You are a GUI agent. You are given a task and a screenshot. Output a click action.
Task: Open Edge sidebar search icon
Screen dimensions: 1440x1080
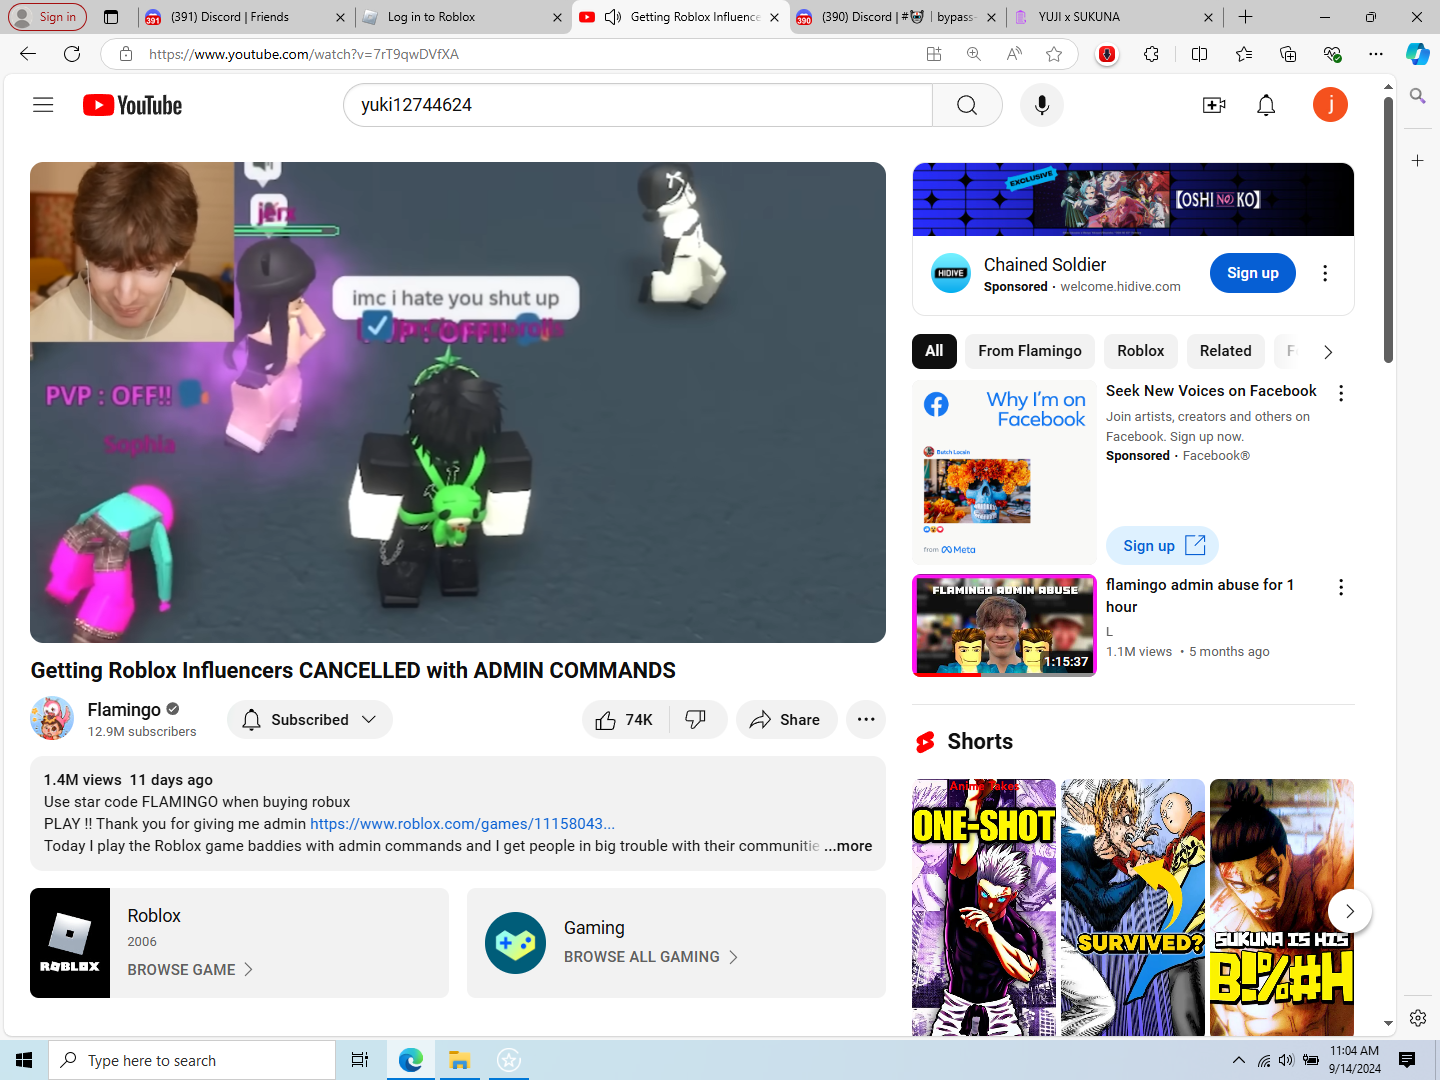tap(1418, 96)
